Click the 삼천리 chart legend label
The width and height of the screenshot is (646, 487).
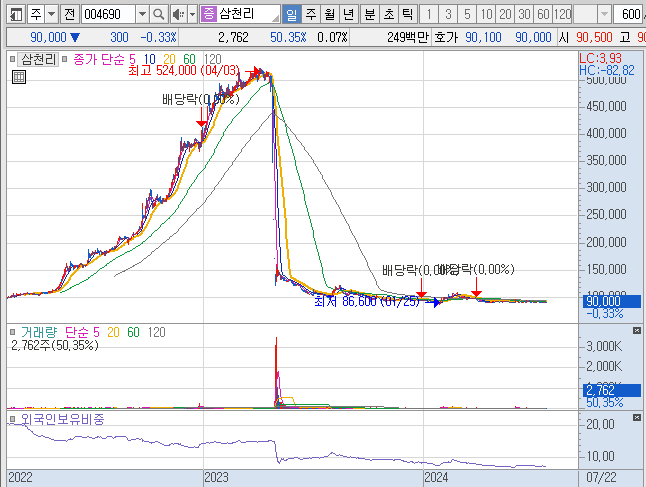click(38, 59)
